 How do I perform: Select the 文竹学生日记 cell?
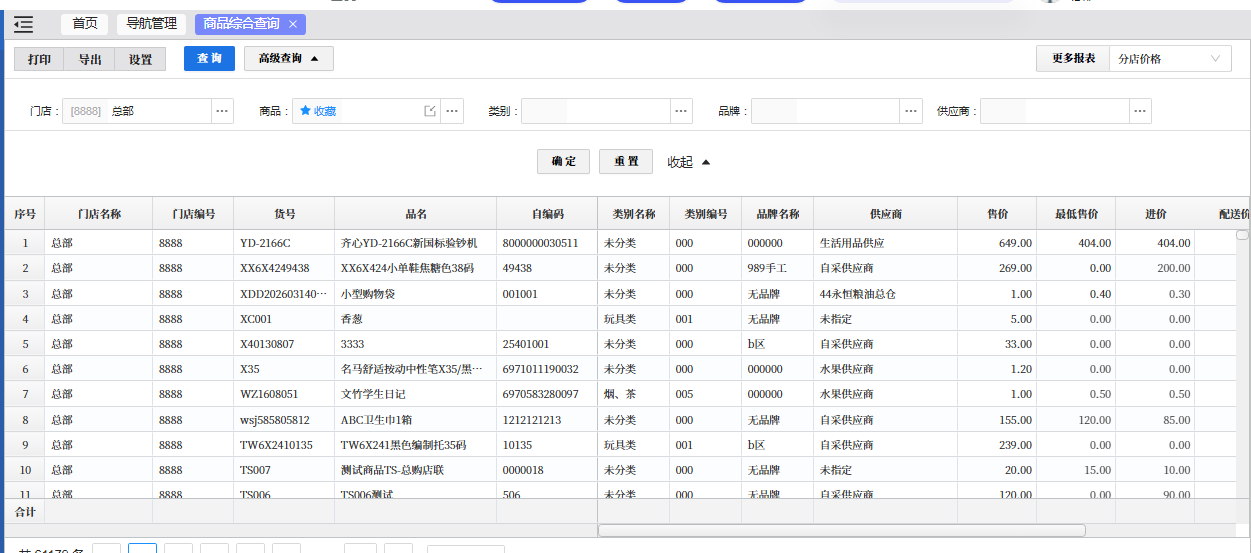416,394
